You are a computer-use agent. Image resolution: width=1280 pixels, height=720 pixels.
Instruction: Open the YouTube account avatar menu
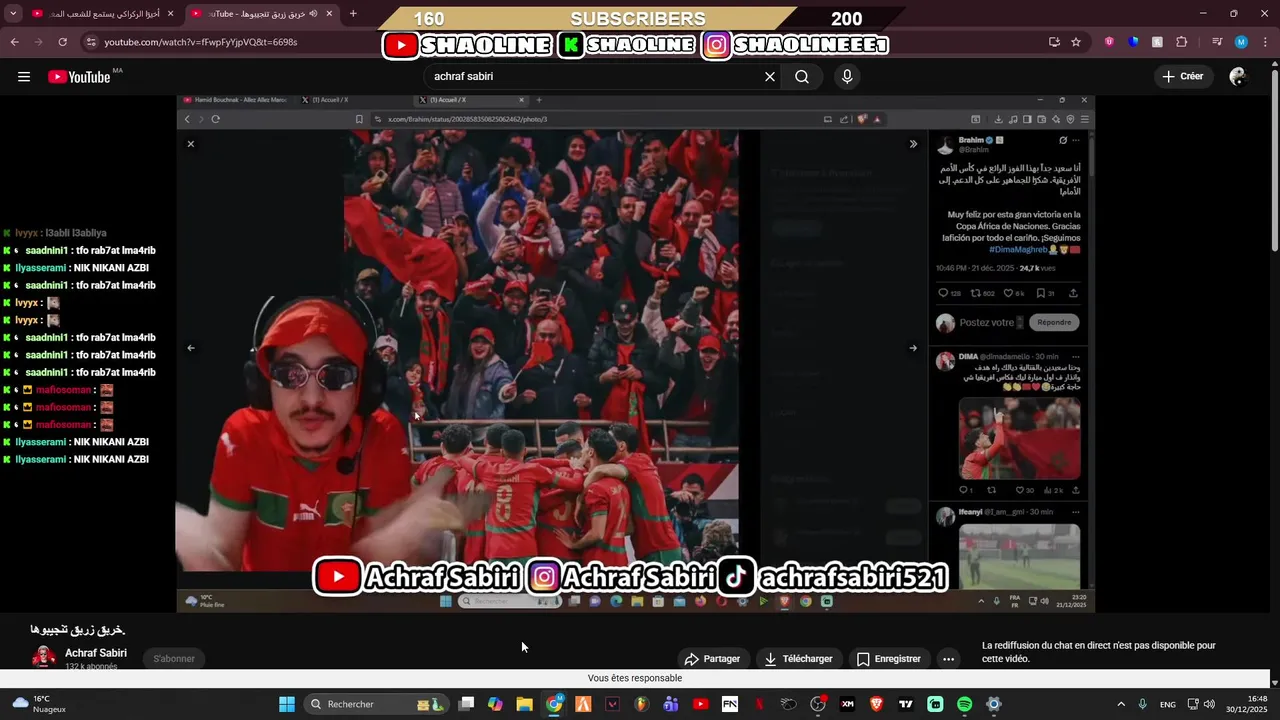[1238, 77]
